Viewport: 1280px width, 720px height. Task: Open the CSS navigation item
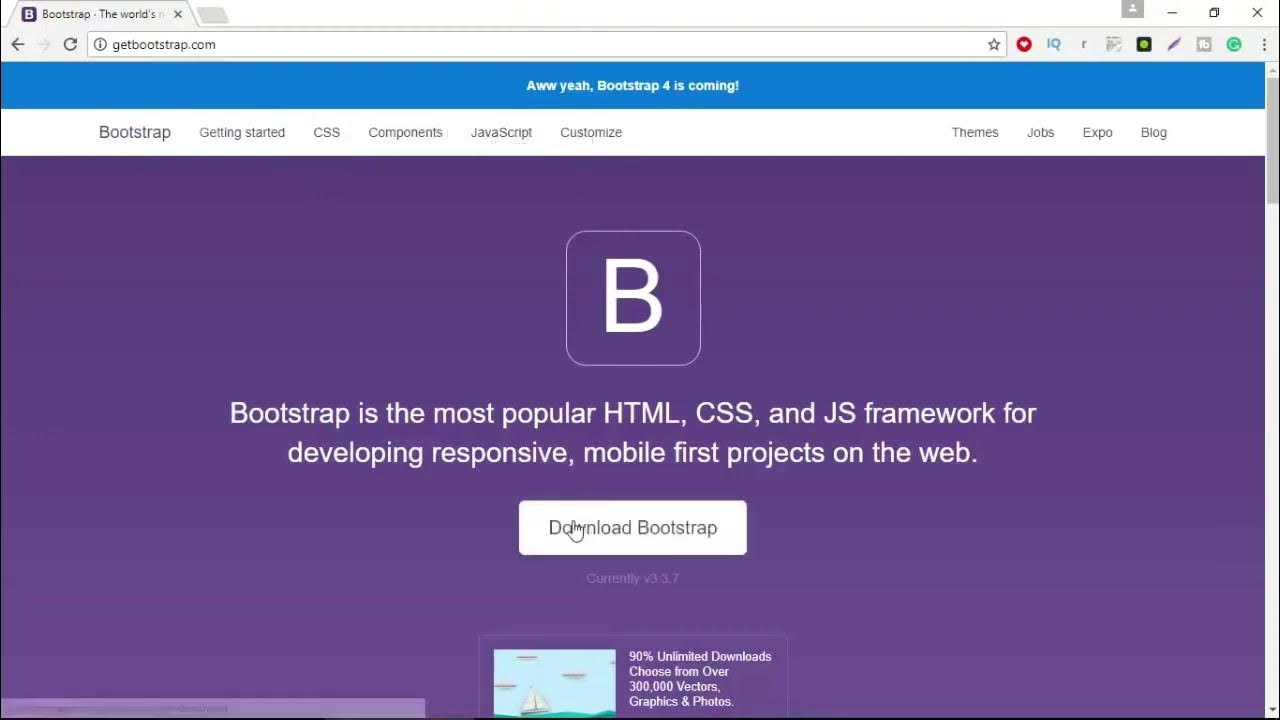click(x=327, y=132)
